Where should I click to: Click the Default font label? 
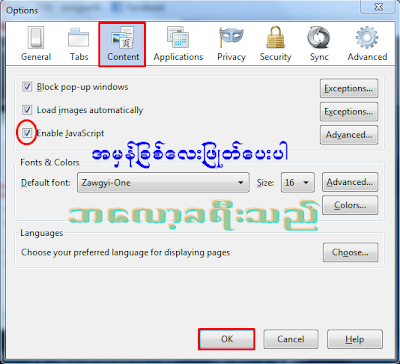[x=46, y=183]
